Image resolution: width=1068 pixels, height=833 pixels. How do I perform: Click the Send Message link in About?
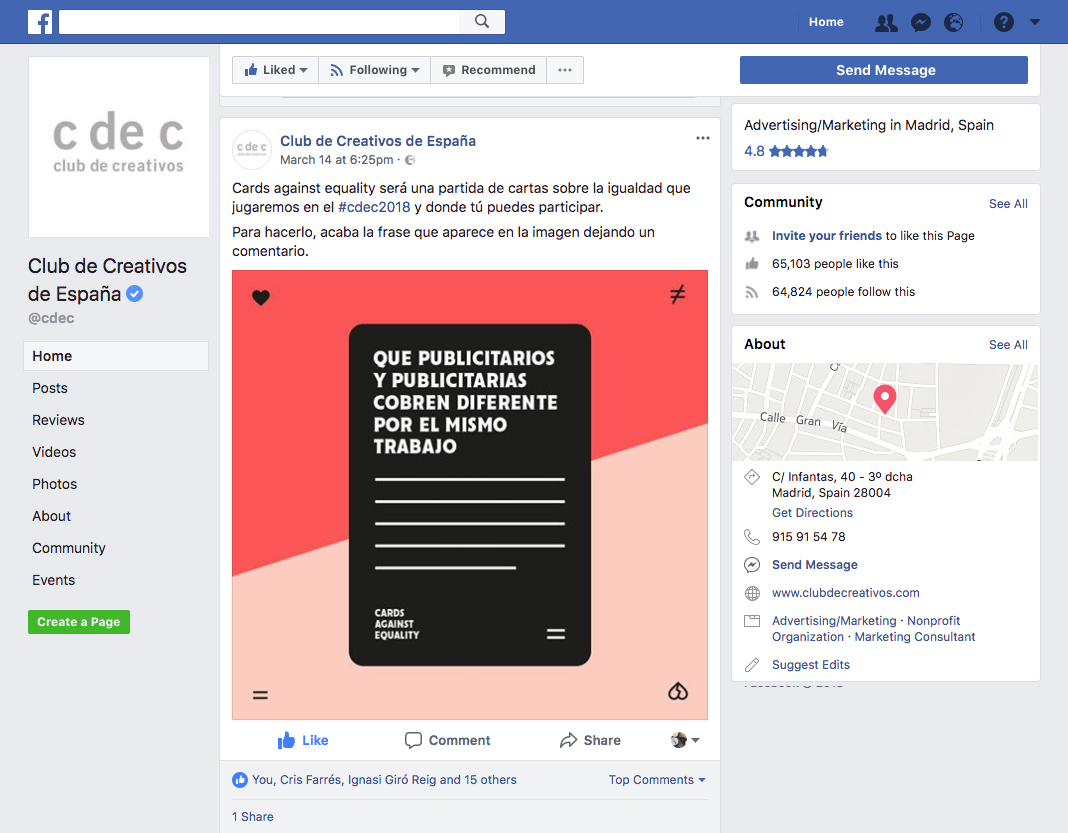(x=815, y=565)
